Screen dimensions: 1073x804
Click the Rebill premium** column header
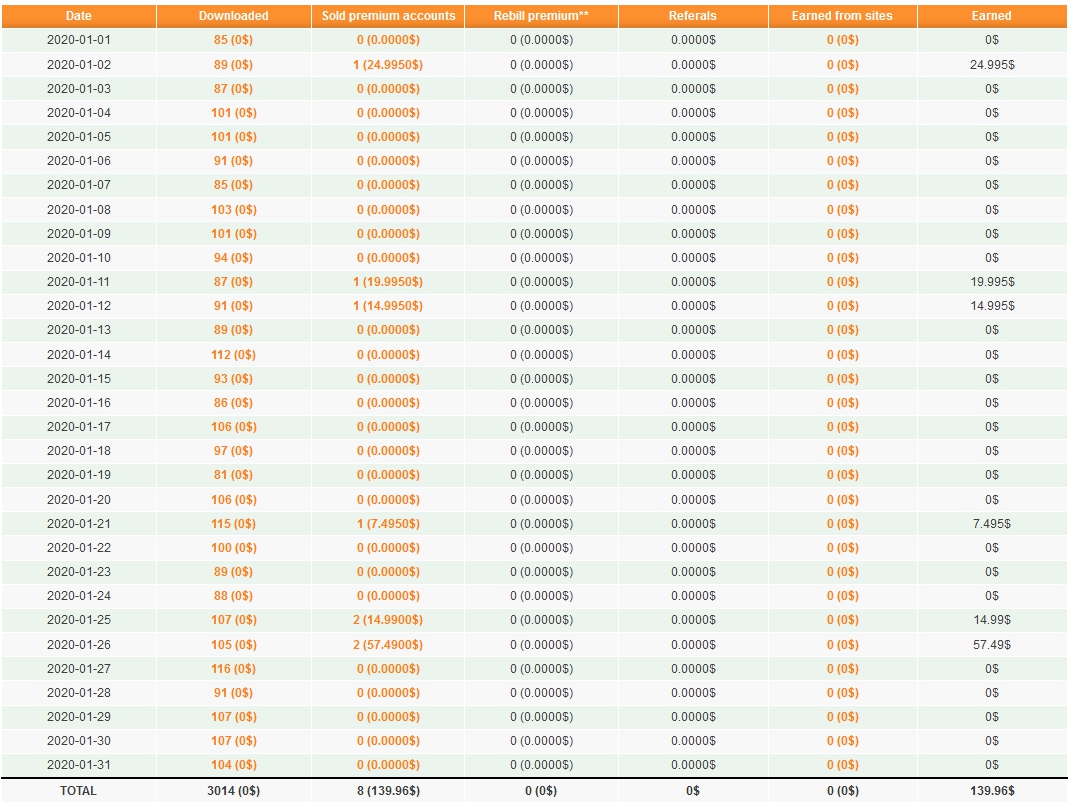tap(541, 16)
